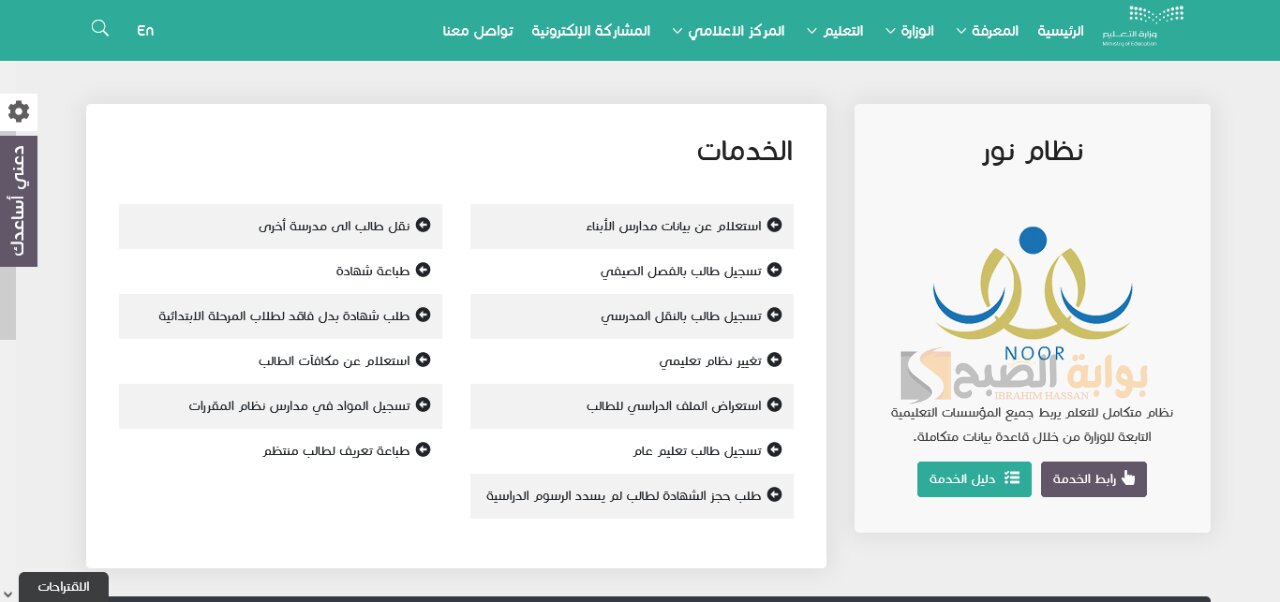The width and height of the screenshot is (1280, 602).
Task: Open الوزارة menu item
Action: point(917,31)
